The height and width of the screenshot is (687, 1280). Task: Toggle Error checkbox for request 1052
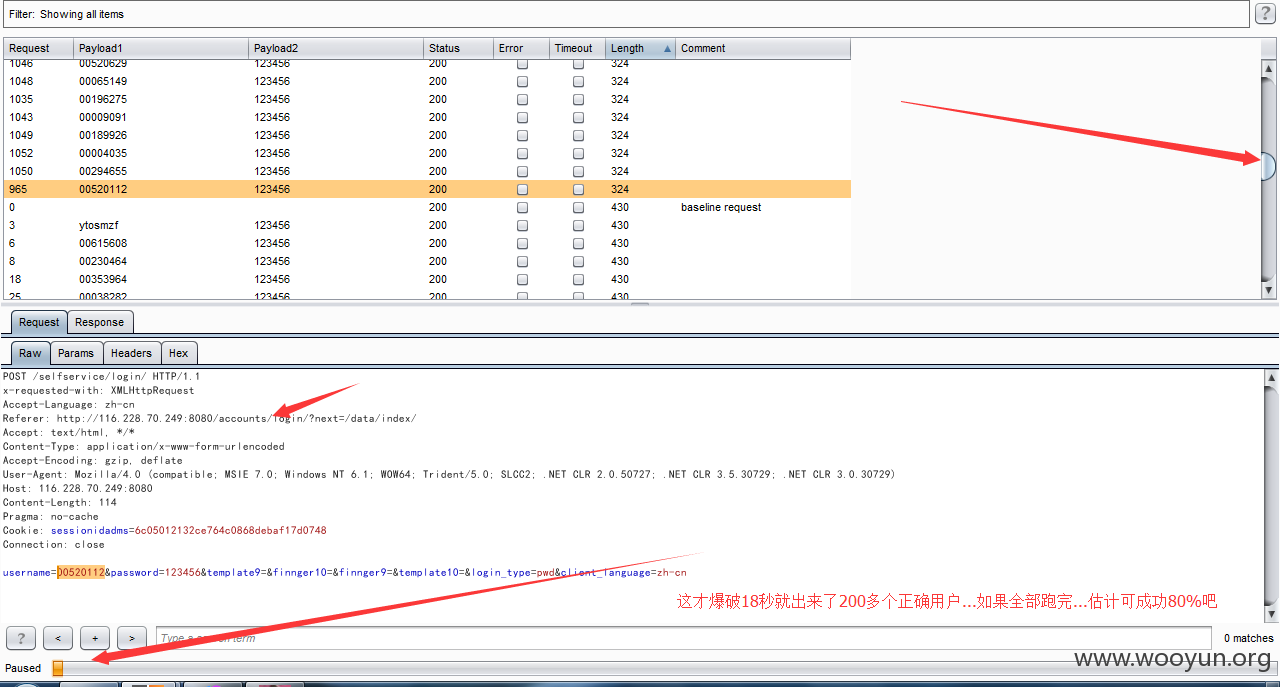point(522,153)
